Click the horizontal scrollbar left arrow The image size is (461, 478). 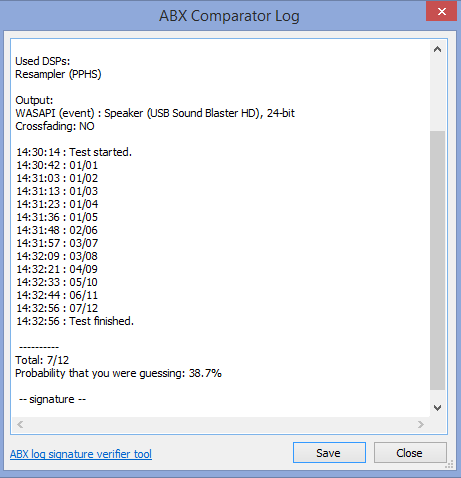pos(20,424)
